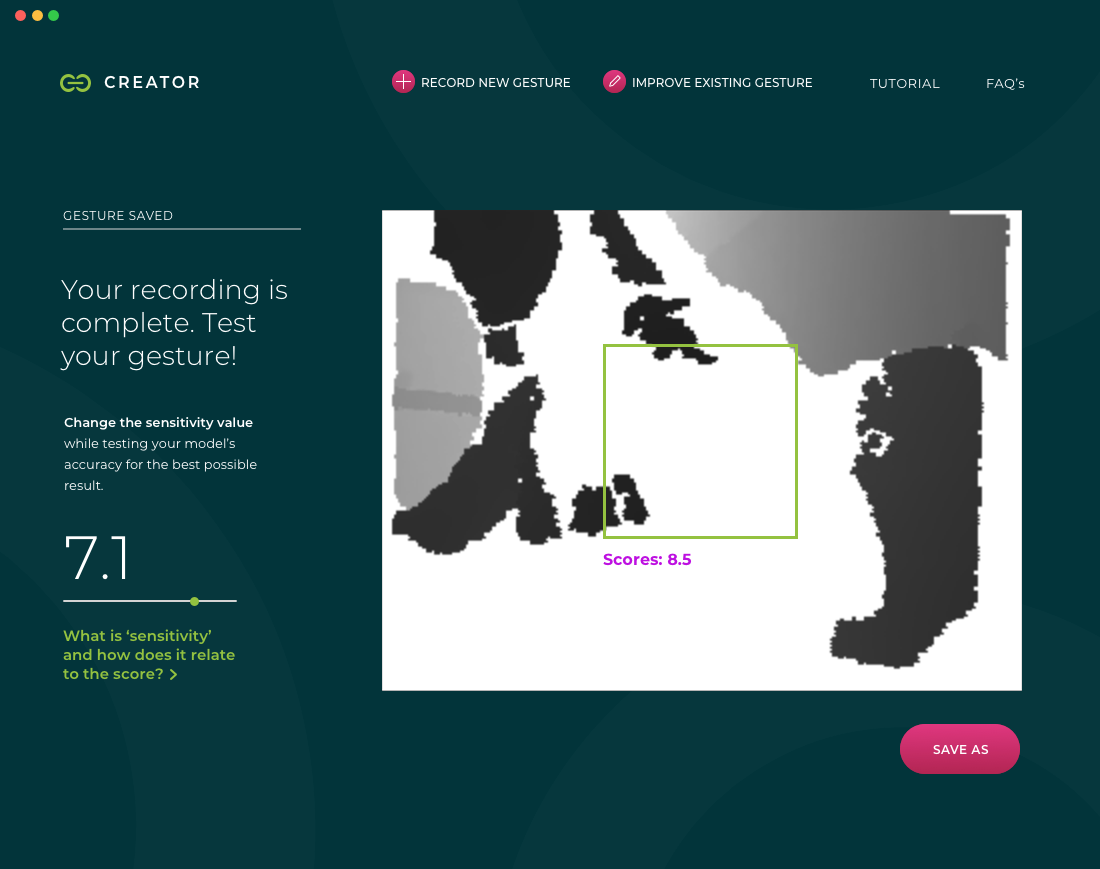Click the Scores: 8.5 label

[647, 560]
